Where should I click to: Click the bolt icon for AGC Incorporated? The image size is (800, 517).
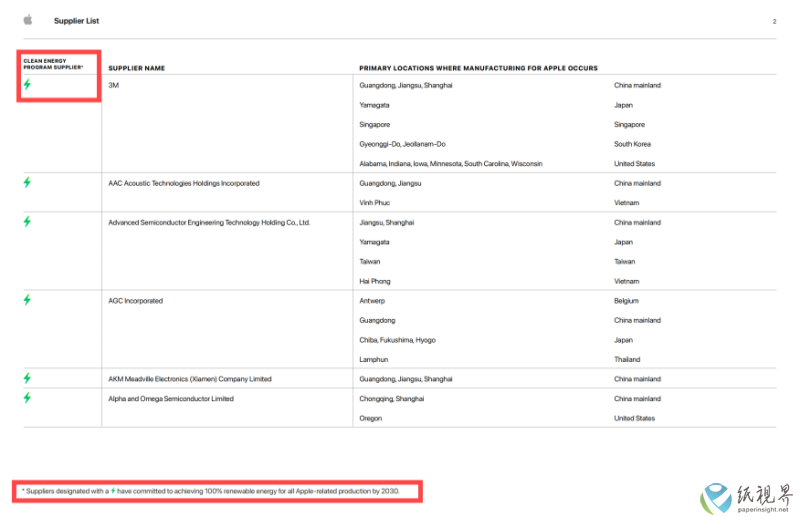click(x=28, y=300)
